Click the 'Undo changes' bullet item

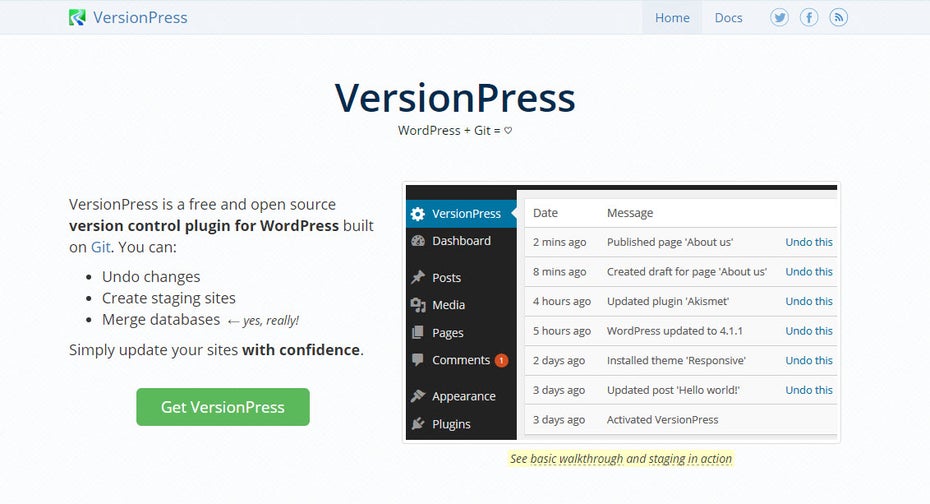coord(151,277)
